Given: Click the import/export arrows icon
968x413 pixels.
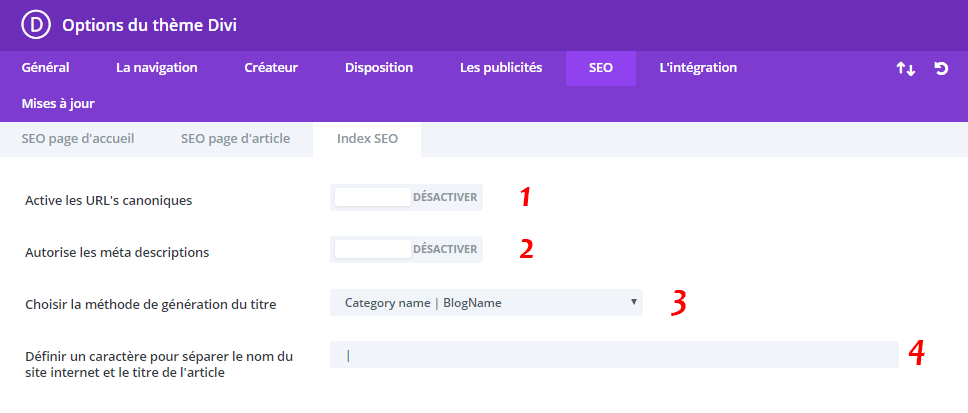Looking at the screenshot, I should pyautogui.click(x=906, y=69).
